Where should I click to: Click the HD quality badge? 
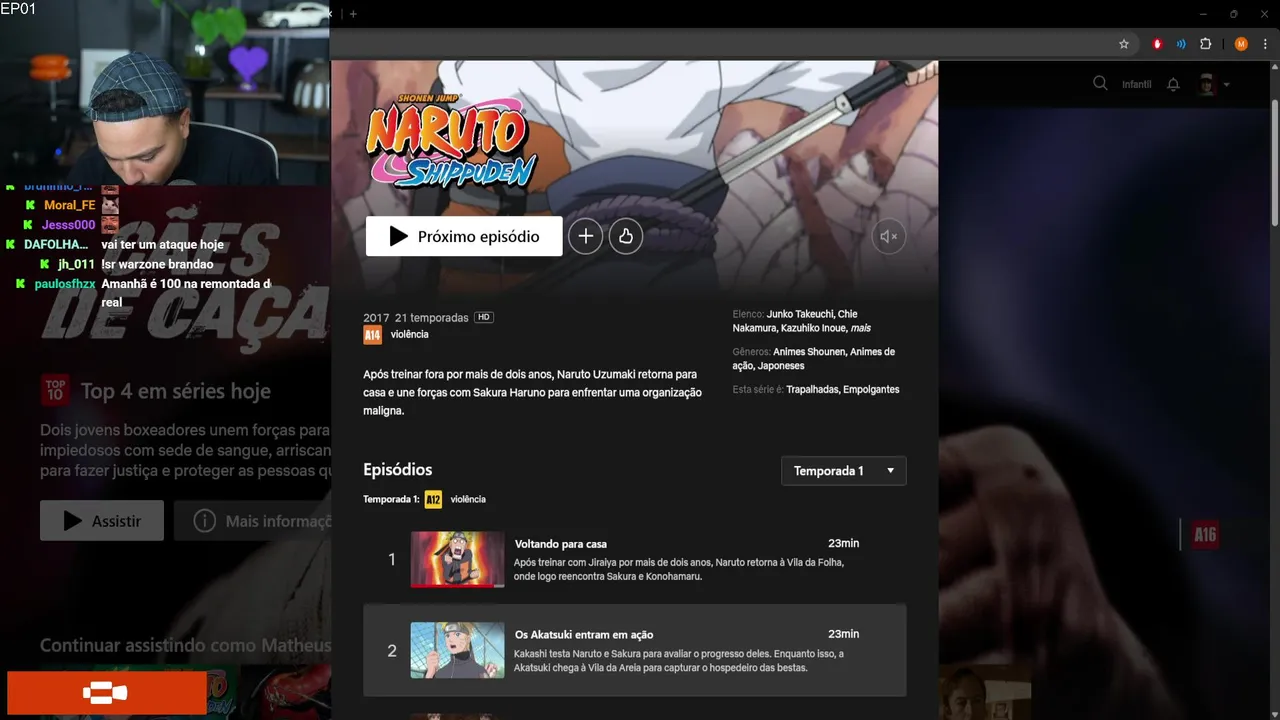pos(484,317)
